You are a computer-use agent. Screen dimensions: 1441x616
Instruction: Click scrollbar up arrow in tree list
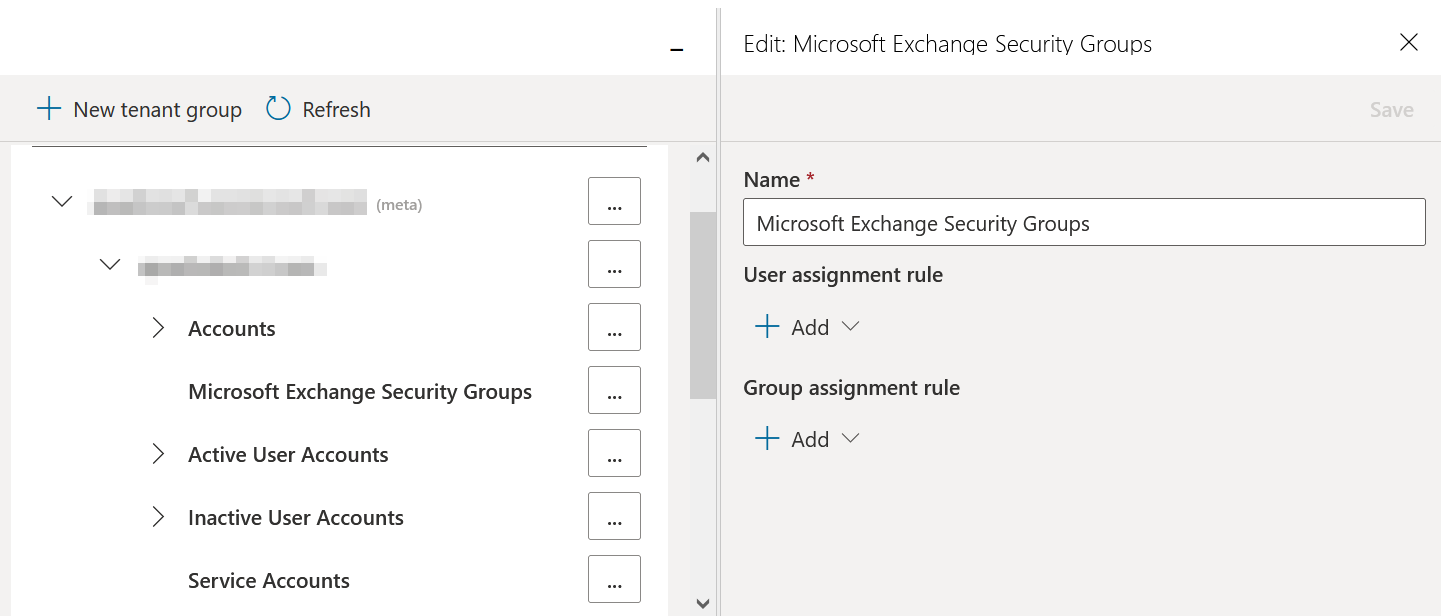click(x=702, y=157)
